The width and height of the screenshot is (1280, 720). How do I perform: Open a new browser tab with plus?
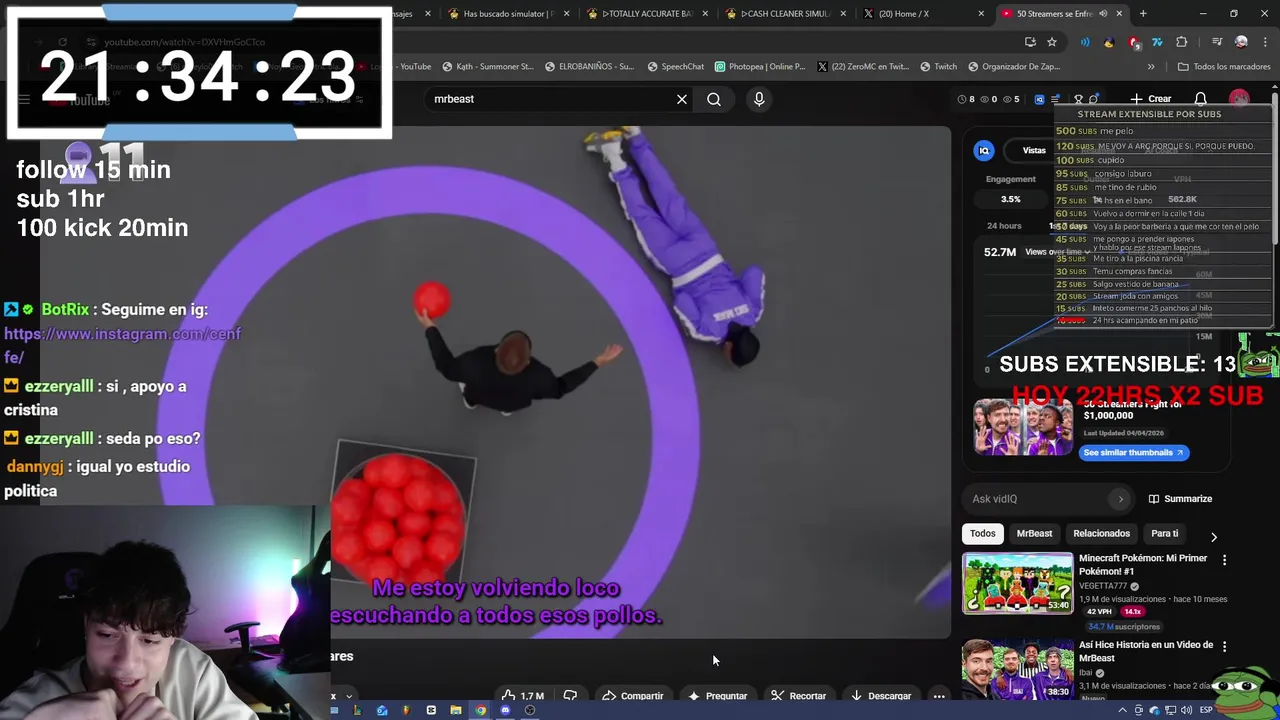pyautogui.click(x=1143, y=14)
